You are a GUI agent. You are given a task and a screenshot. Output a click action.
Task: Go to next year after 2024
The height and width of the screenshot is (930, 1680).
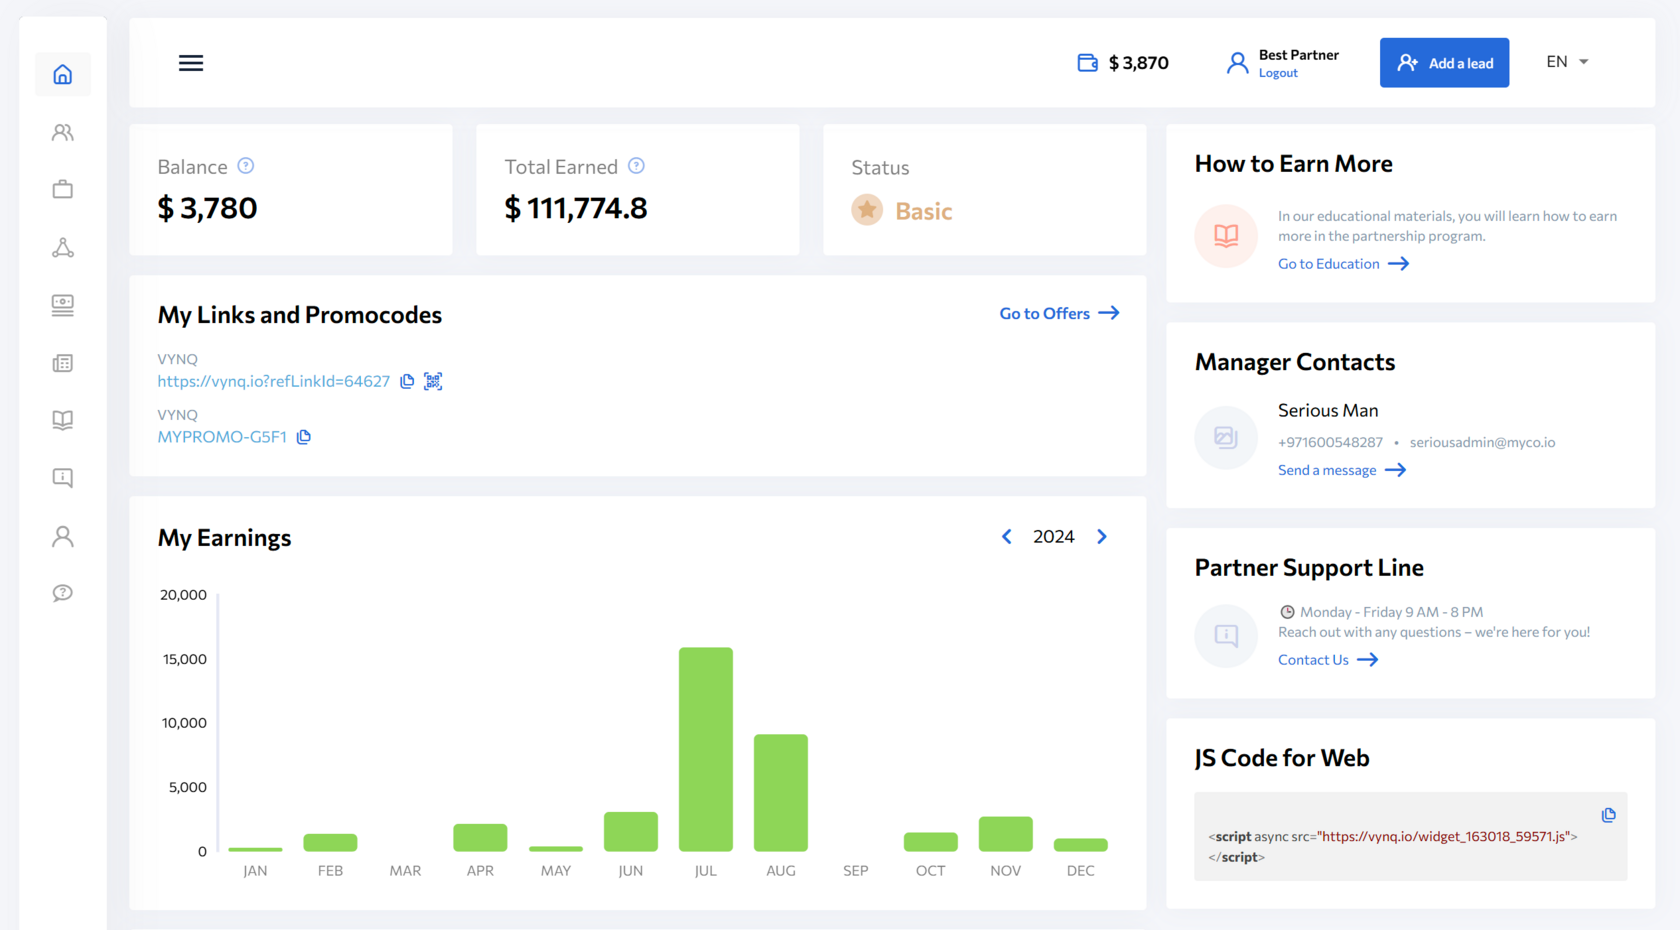pyautogui.click(x=1102, y=537)
